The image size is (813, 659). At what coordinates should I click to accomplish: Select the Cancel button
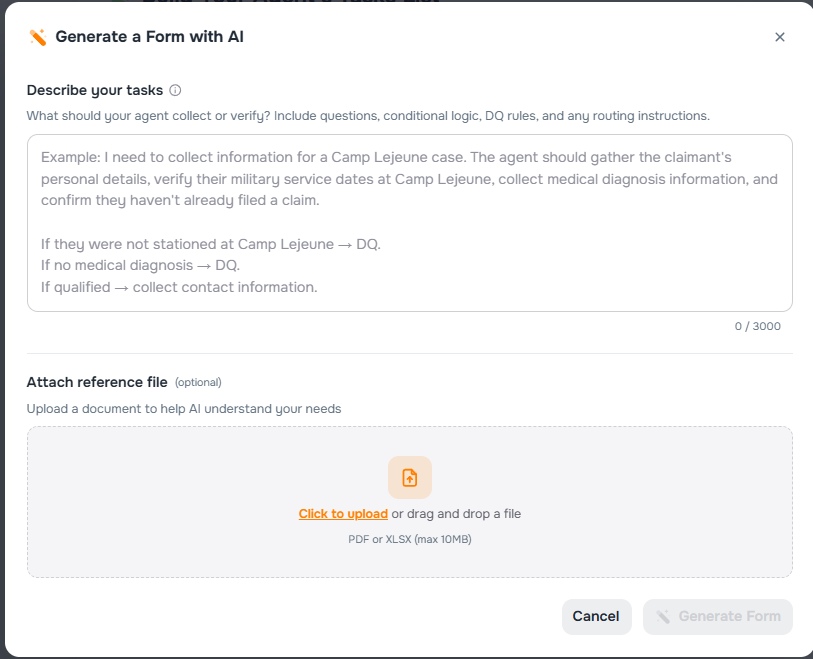click(596, 616)
